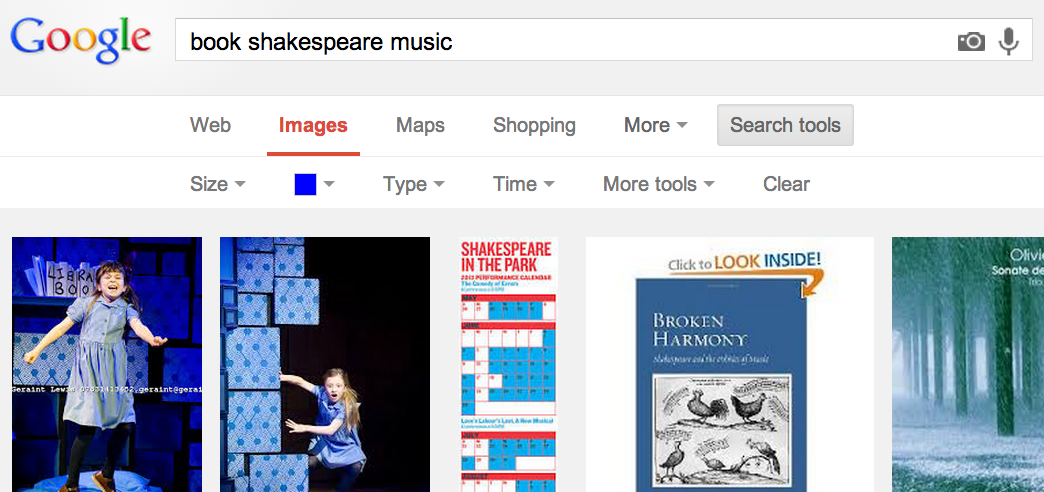Open the Size filter dropdown

point(218,184)
